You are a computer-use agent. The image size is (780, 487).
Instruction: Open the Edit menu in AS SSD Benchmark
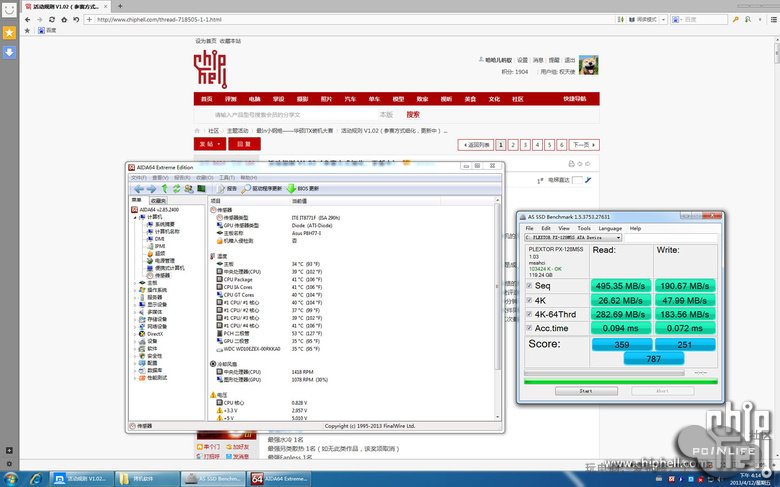(x=546, y=228)
